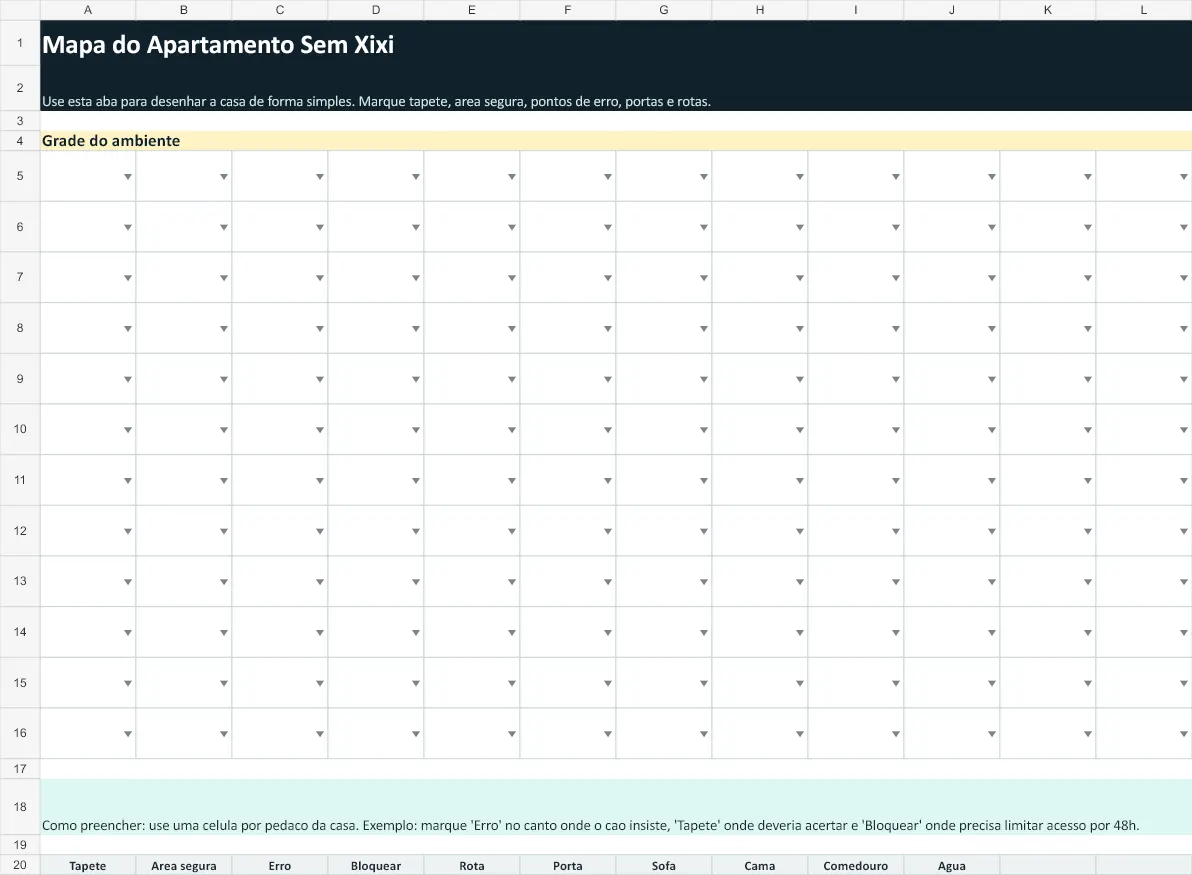1192x875 pixels.
Task: Select the column A header
Action: (87, 10)
